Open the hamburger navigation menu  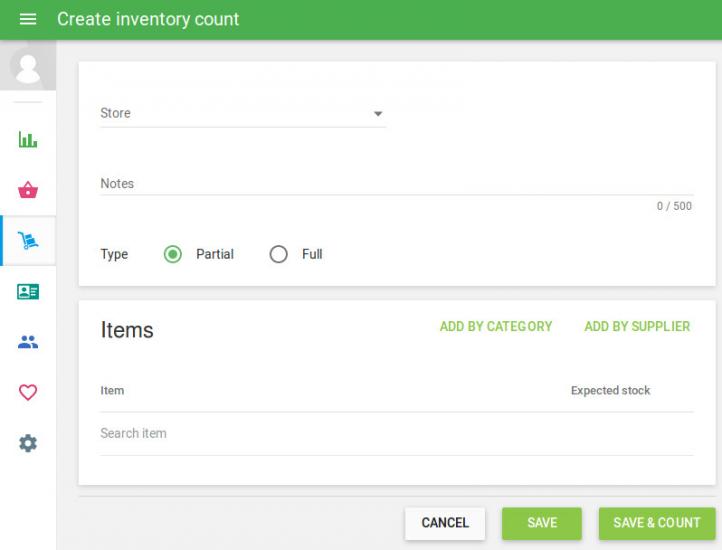[28, 20]
